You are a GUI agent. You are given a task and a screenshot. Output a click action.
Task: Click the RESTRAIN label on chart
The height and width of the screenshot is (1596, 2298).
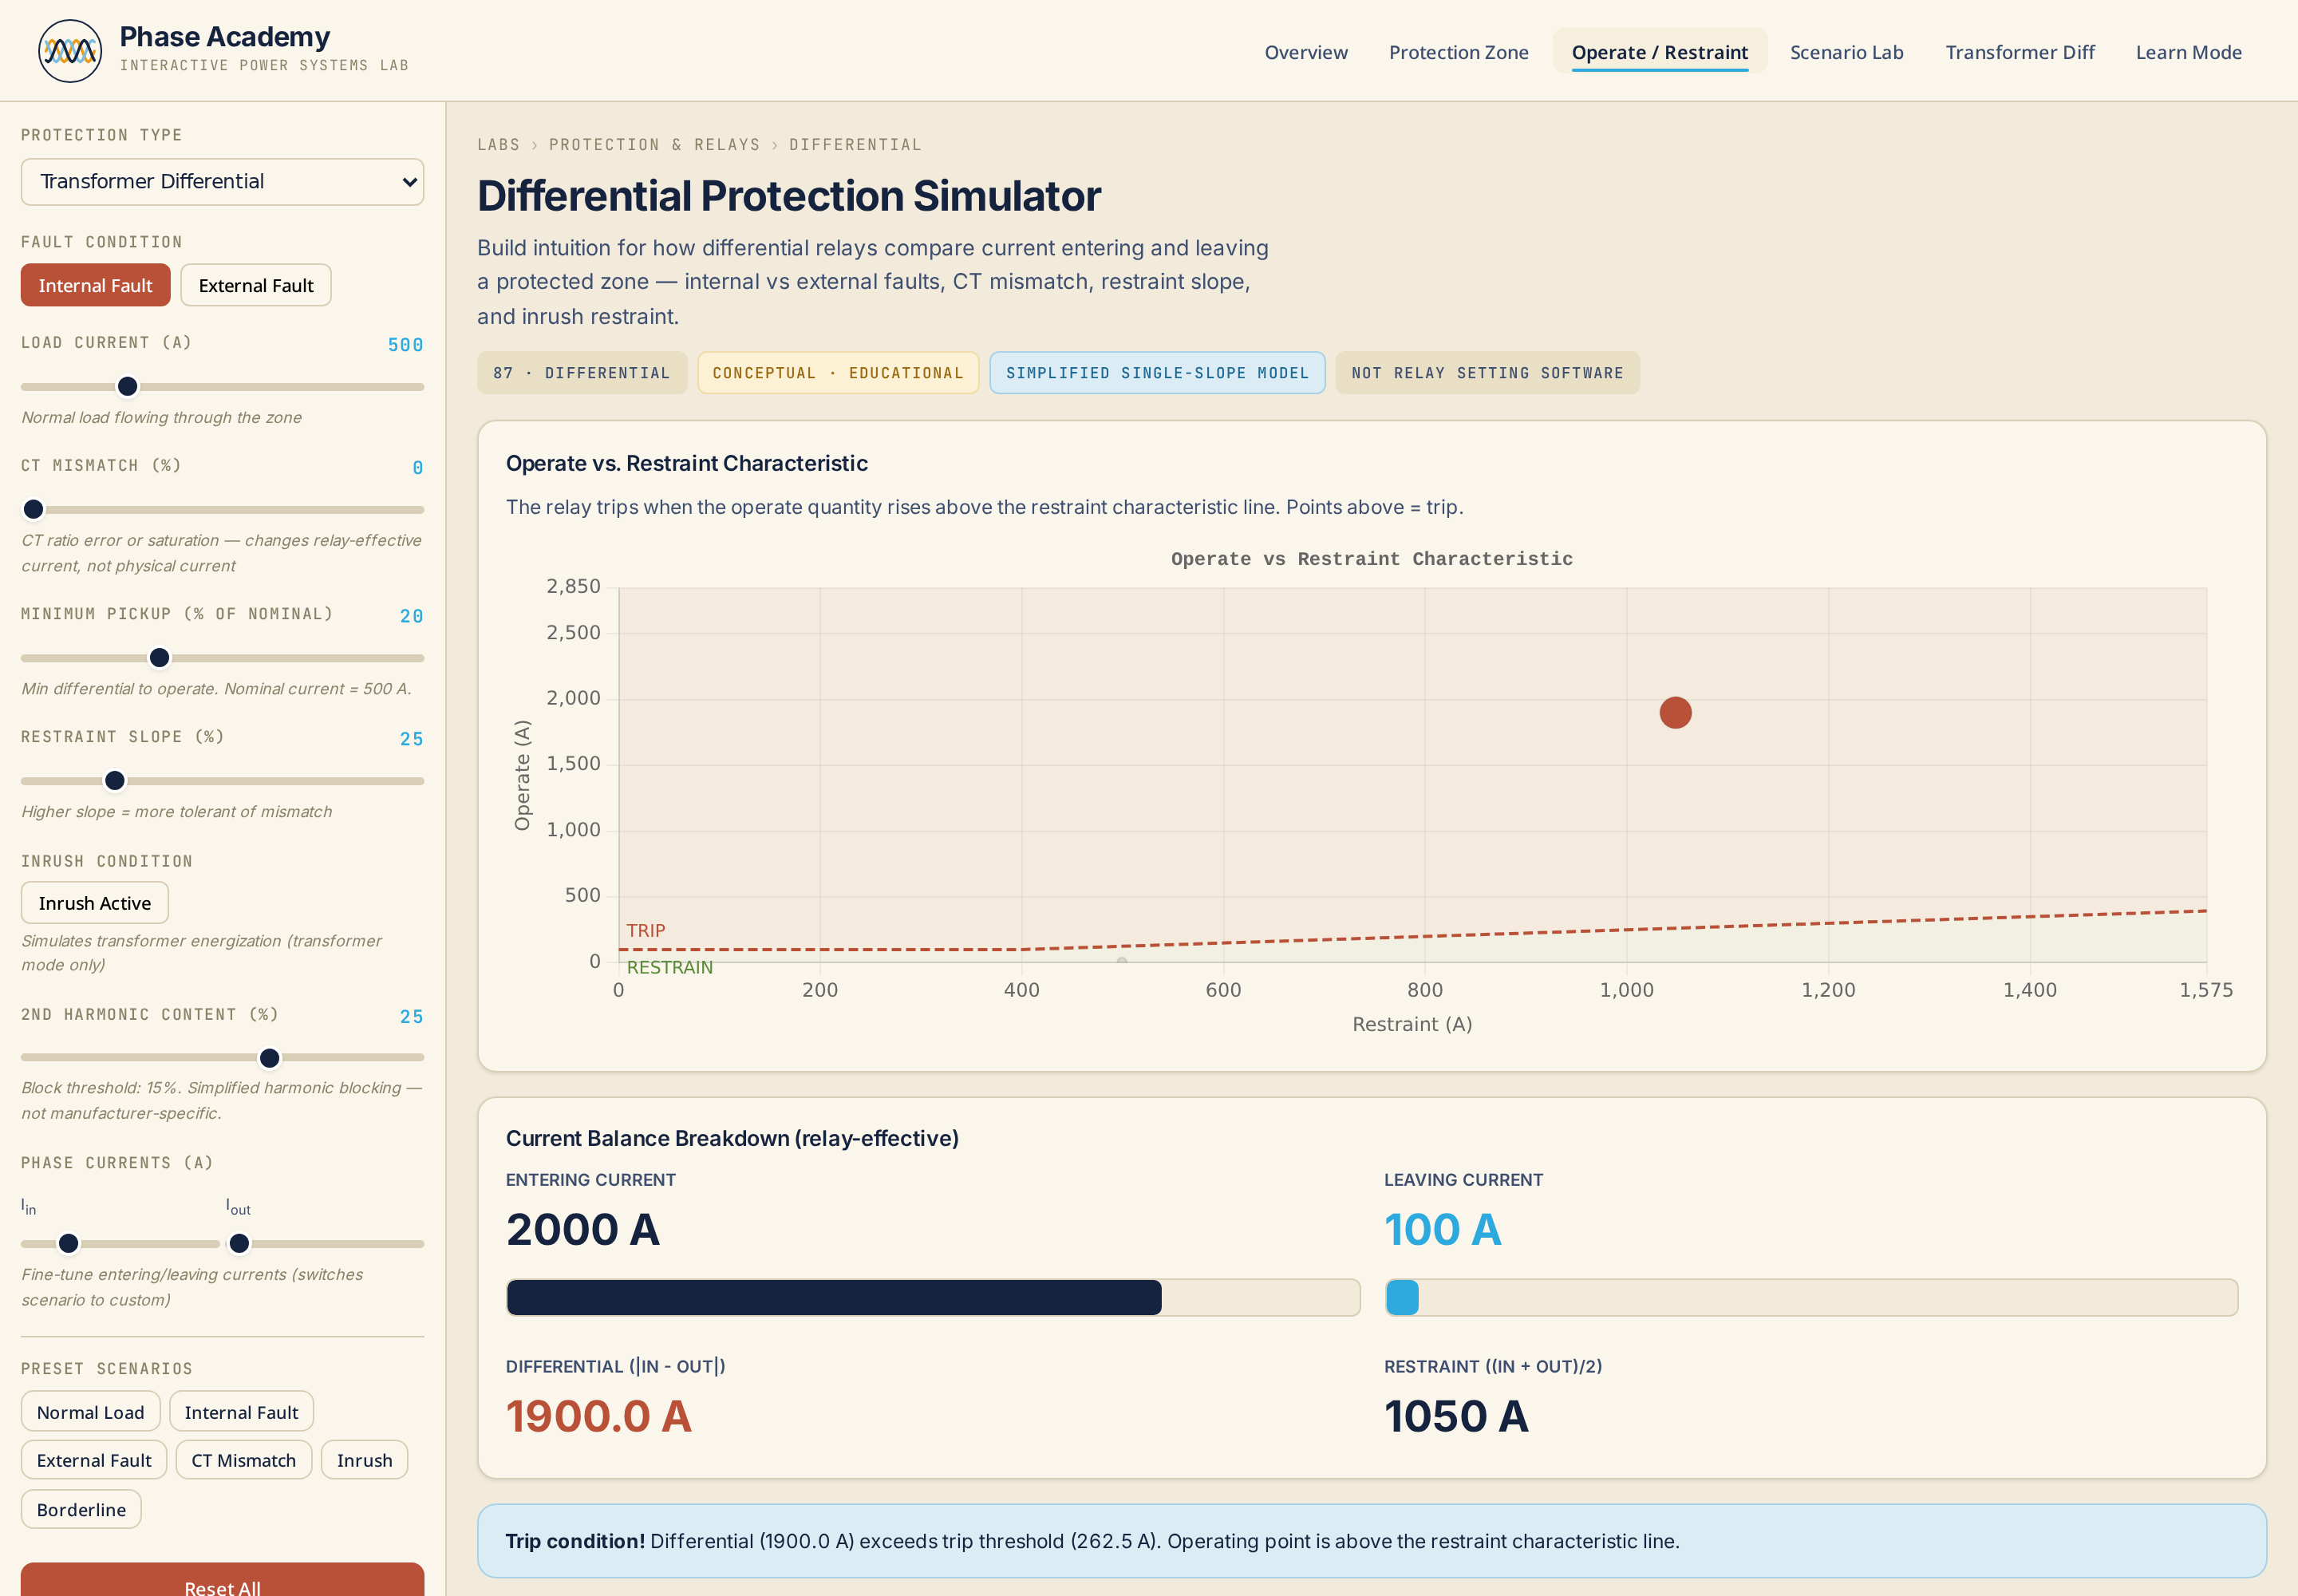coord(669,967)
